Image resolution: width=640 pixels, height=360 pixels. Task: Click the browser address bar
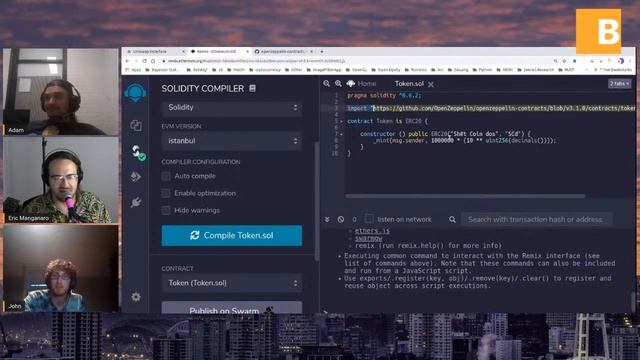[355, 61]
